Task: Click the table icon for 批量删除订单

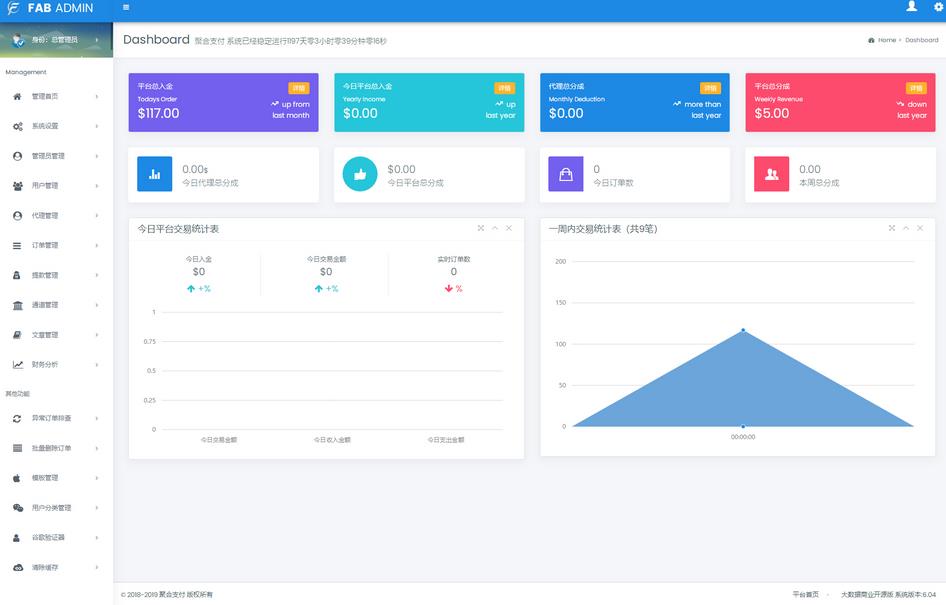Action: [x=17, y=448]
